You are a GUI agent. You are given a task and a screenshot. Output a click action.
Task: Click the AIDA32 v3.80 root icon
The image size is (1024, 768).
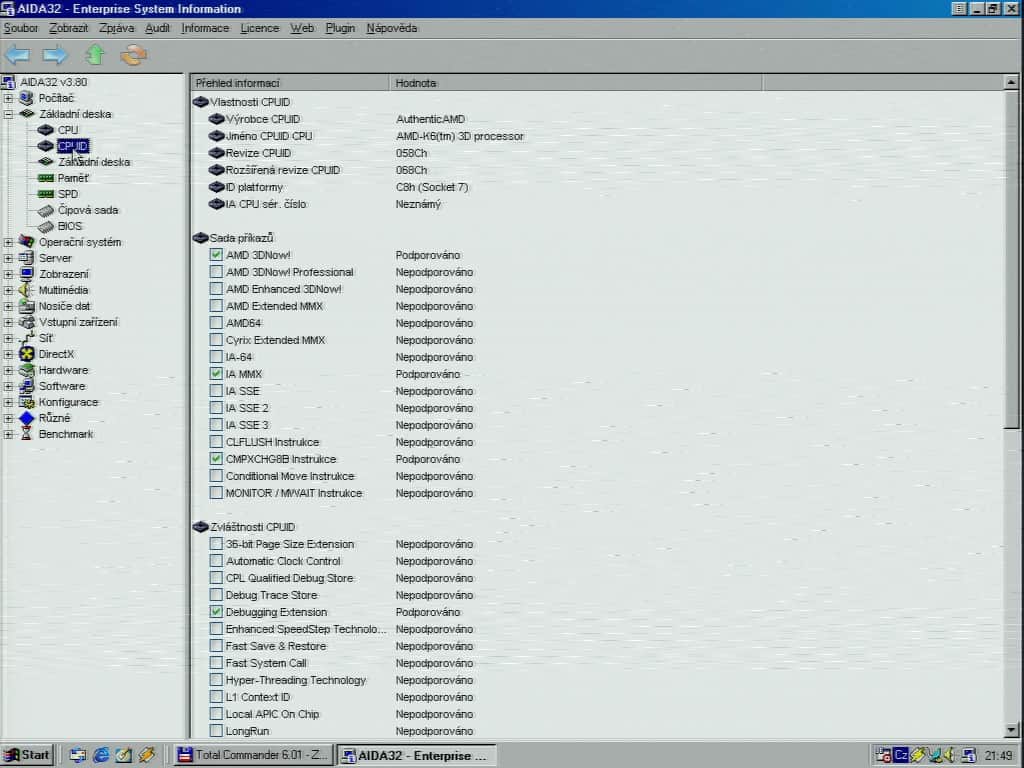[x=8, y=82]
